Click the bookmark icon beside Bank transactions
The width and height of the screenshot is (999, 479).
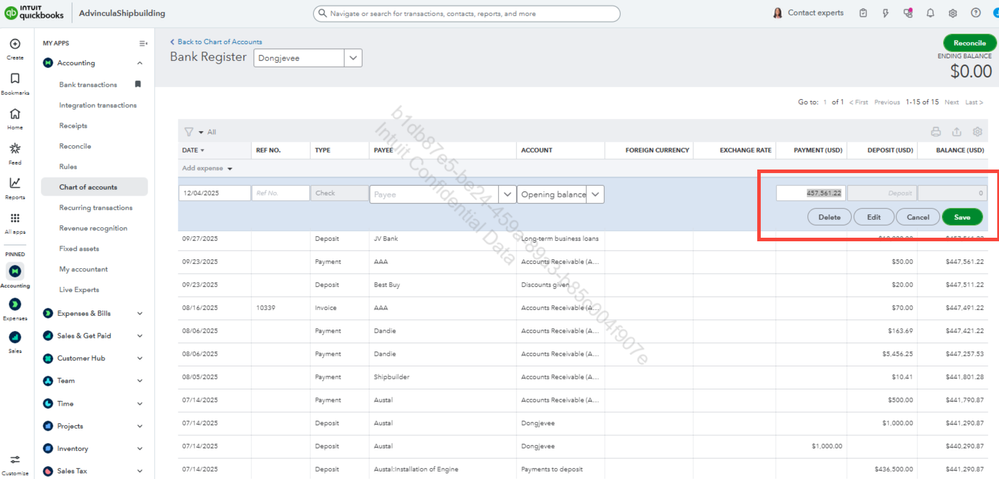[x=138, y=84]
